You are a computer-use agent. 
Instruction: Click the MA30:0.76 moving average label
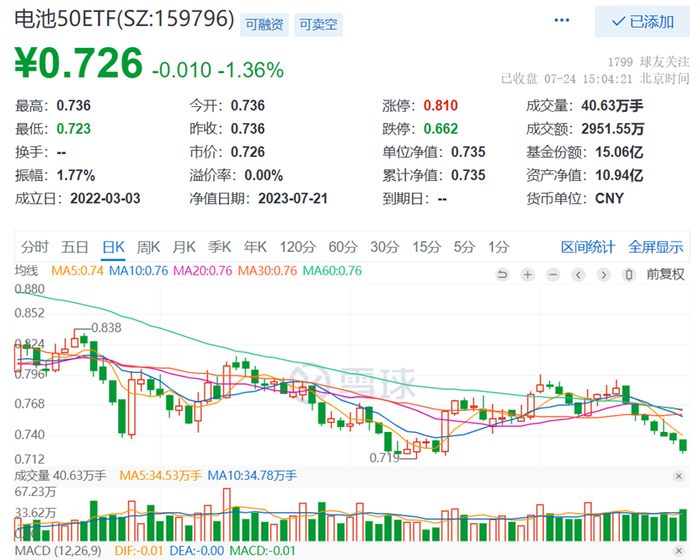267,271
